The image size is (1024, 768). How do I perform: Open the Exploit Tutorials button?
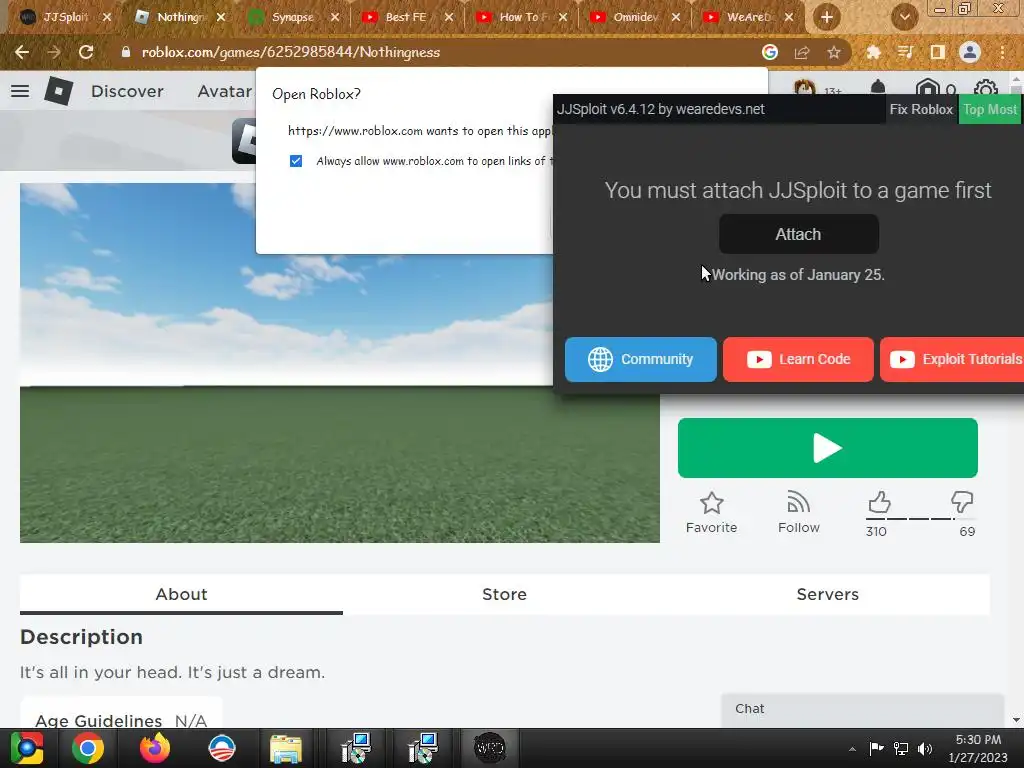tap(952, 359)
